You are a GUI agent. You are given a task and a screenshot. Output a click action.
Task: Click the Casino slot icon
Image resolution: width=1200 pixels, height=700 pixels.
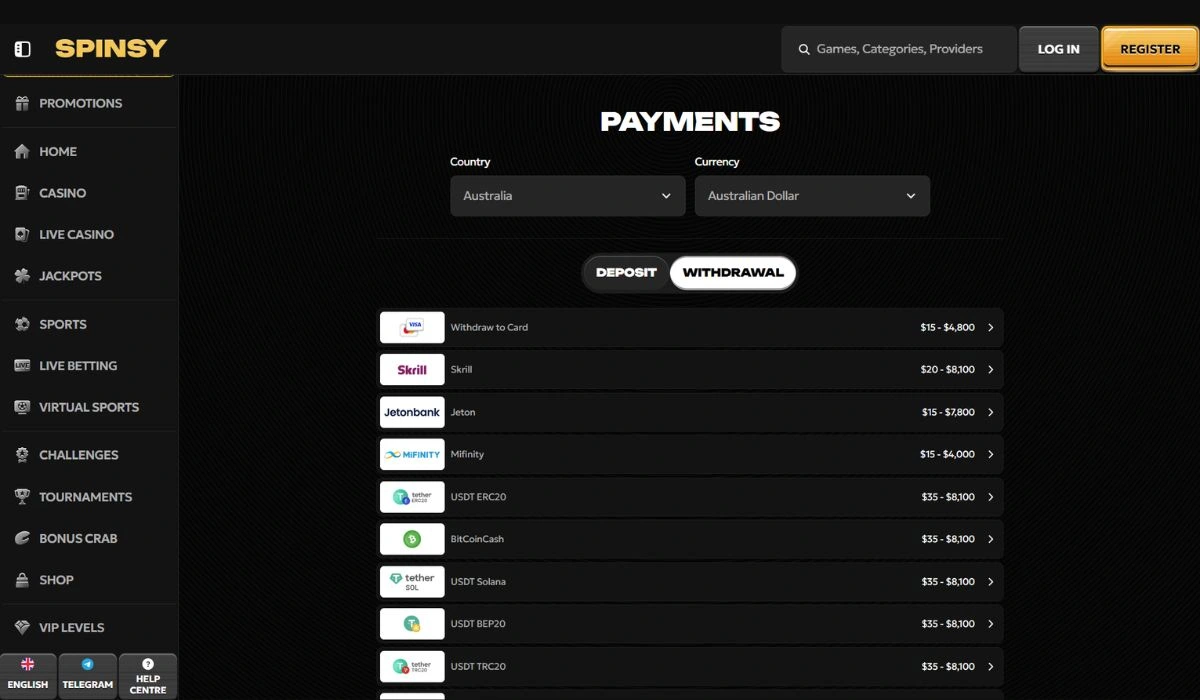click(22, 193)
